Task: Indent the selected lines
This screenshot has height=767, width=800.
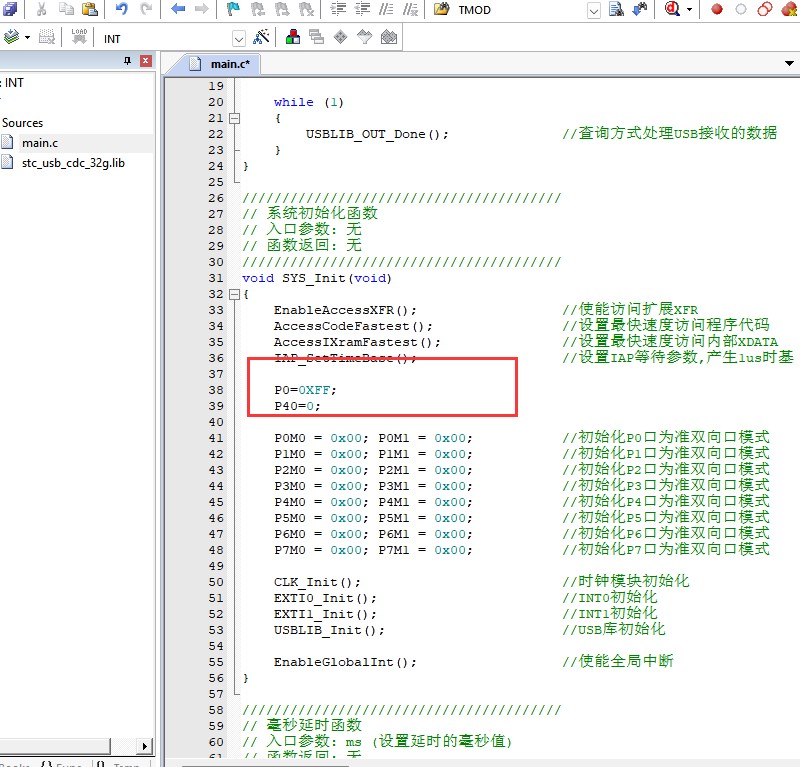Action: pos(338,9)
